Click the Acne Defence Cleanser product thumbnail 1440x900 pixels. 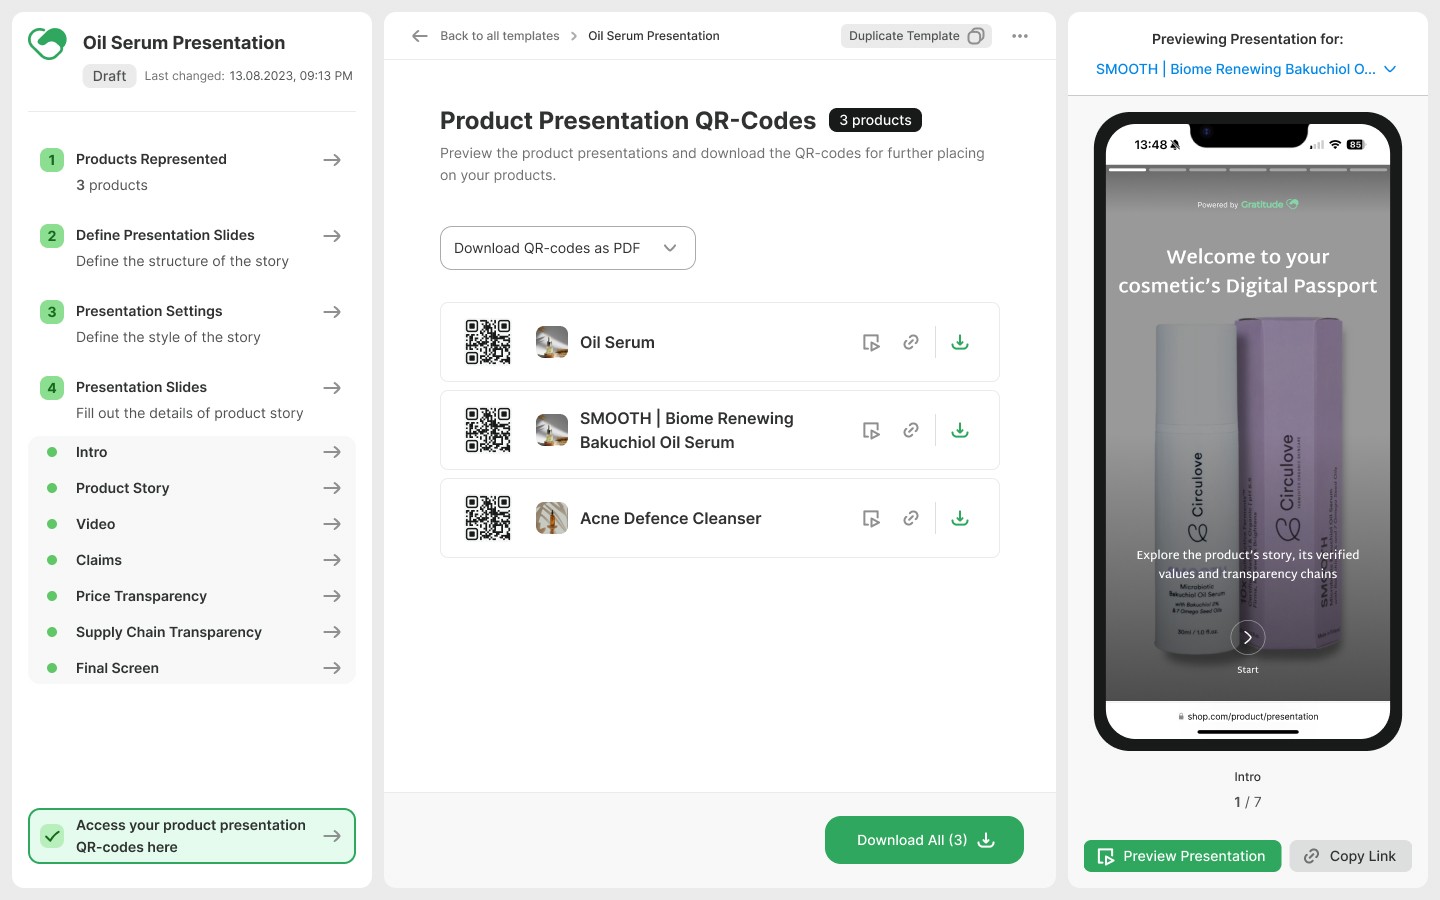[552, 518]
